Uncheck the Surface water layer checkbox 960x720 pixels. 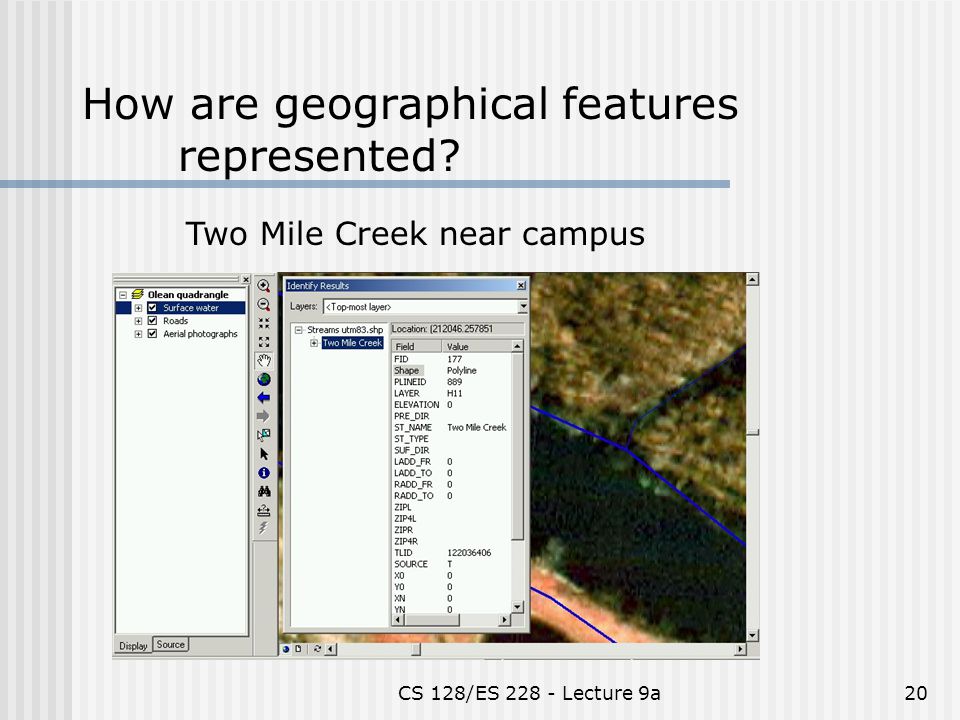[152, 308]
